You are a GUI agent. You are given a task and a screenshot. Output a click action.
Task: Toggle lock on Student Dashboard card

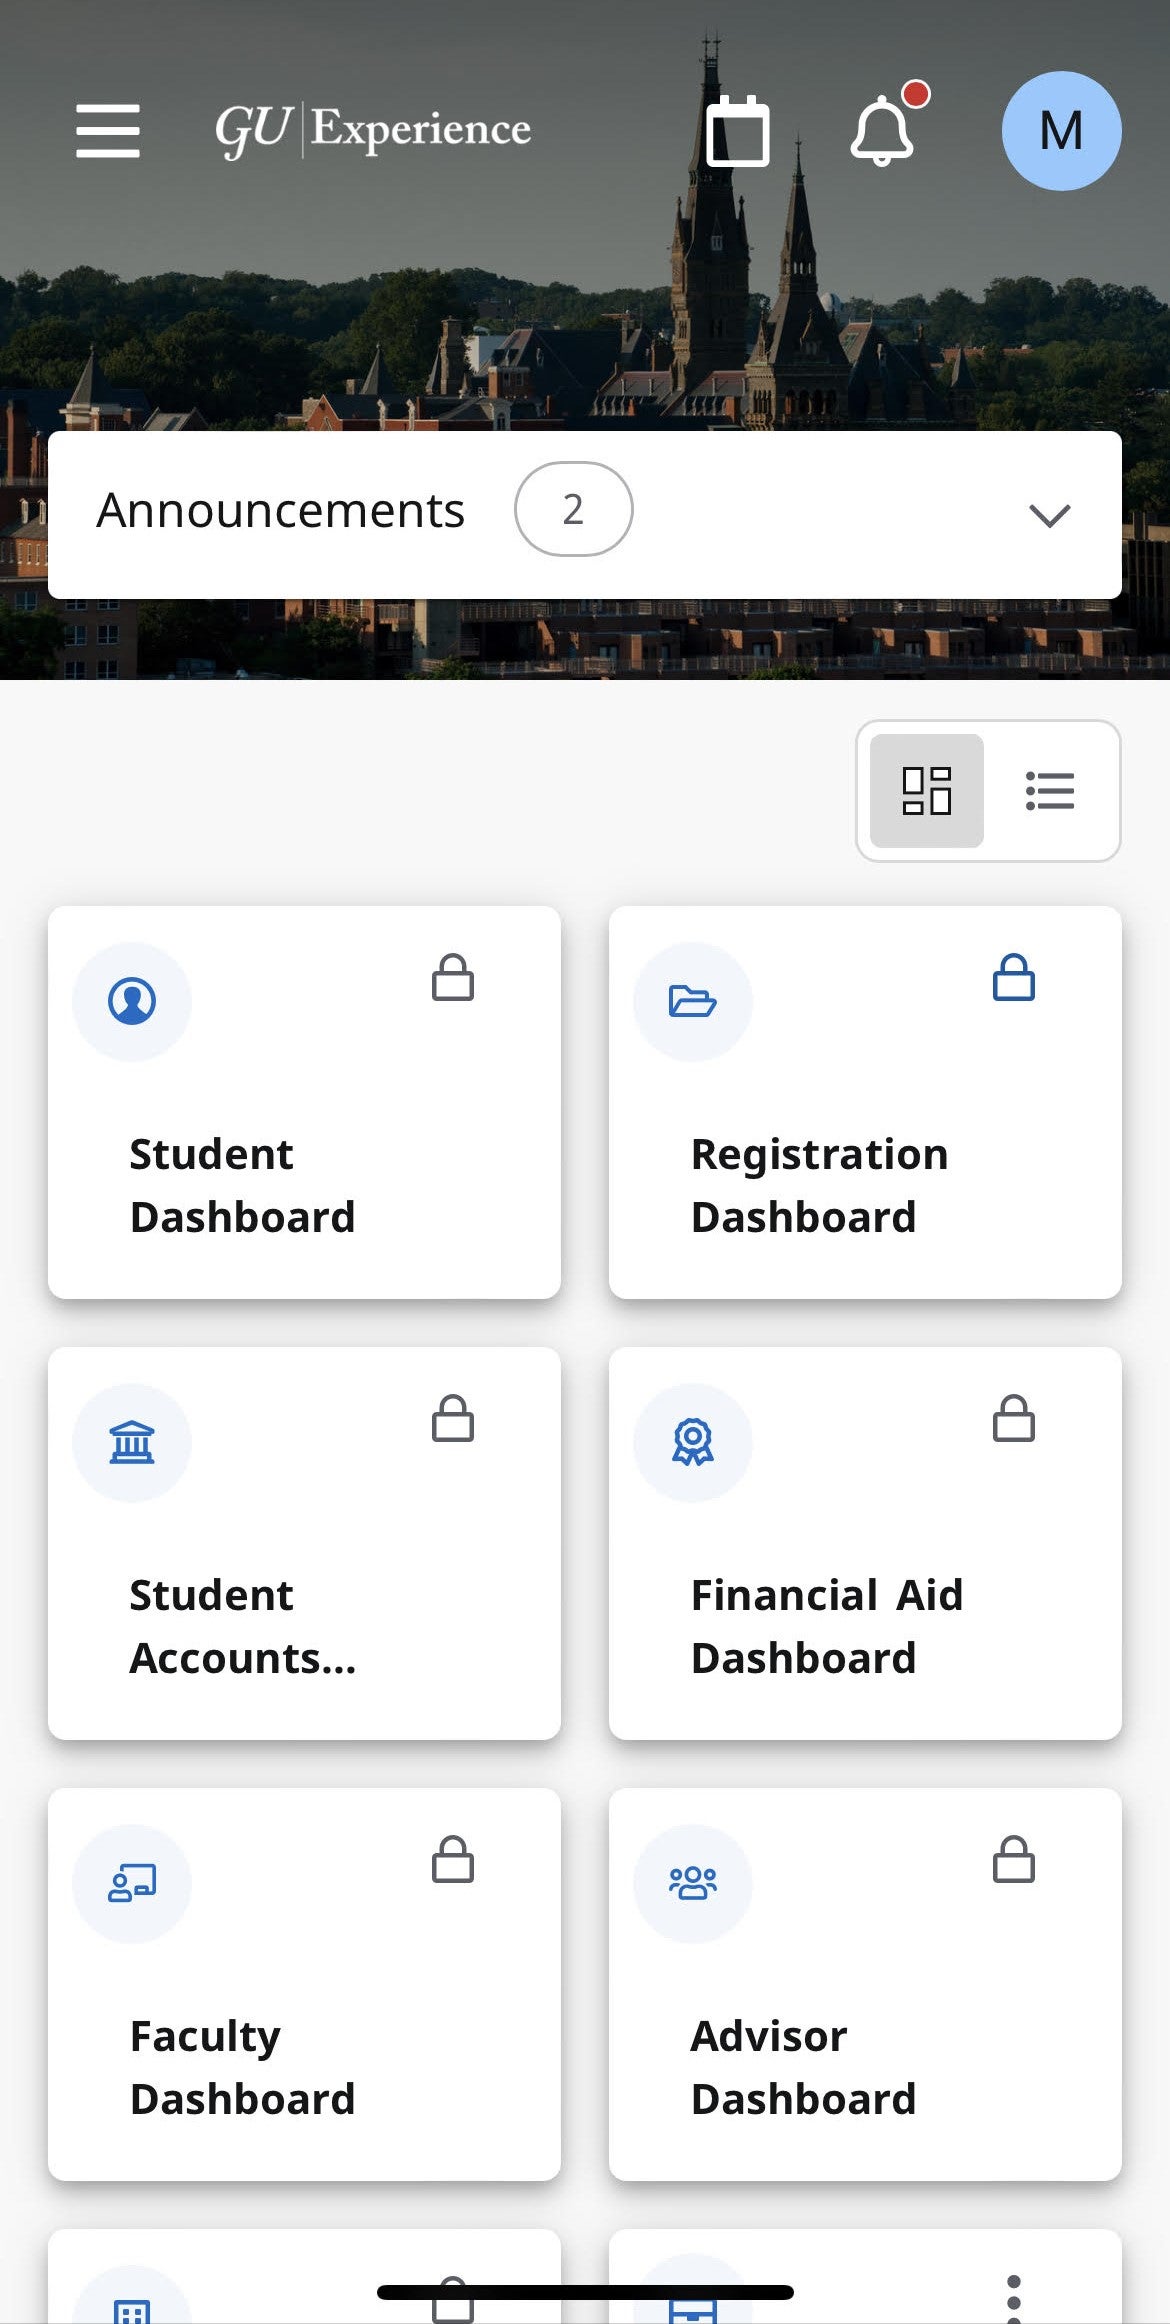452,978
